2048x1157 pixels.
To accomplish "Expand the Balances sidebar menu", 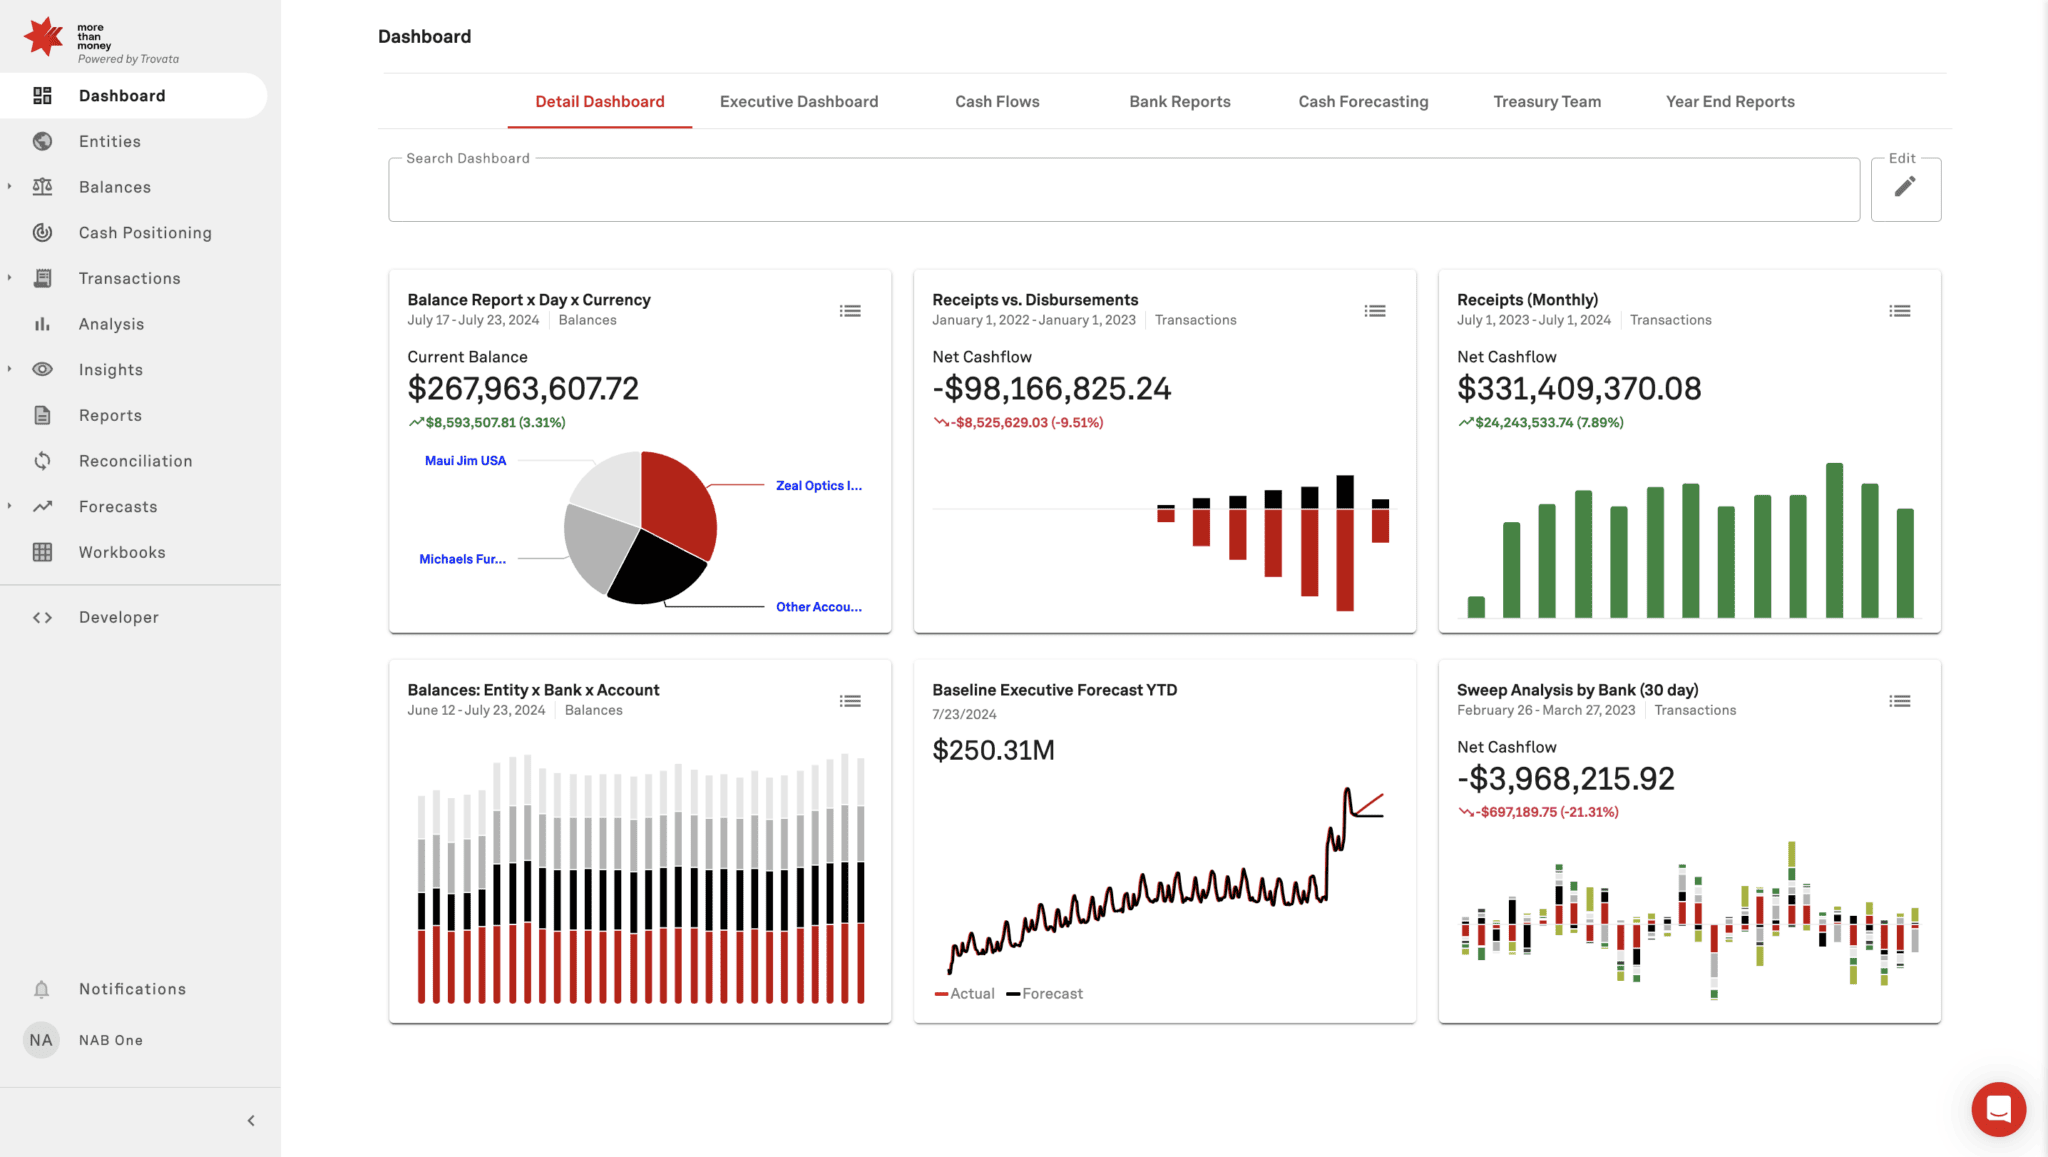I will 11,186.
